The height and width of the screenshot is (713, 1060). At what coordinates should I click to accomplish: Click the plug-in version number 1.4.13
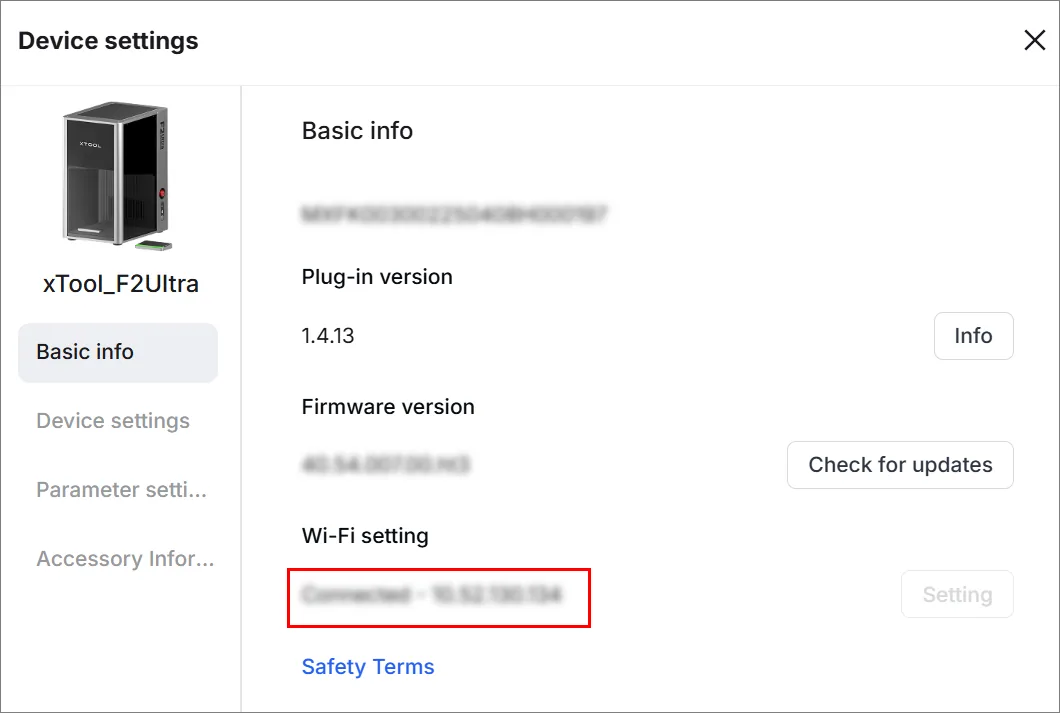(x=328, y=336)
